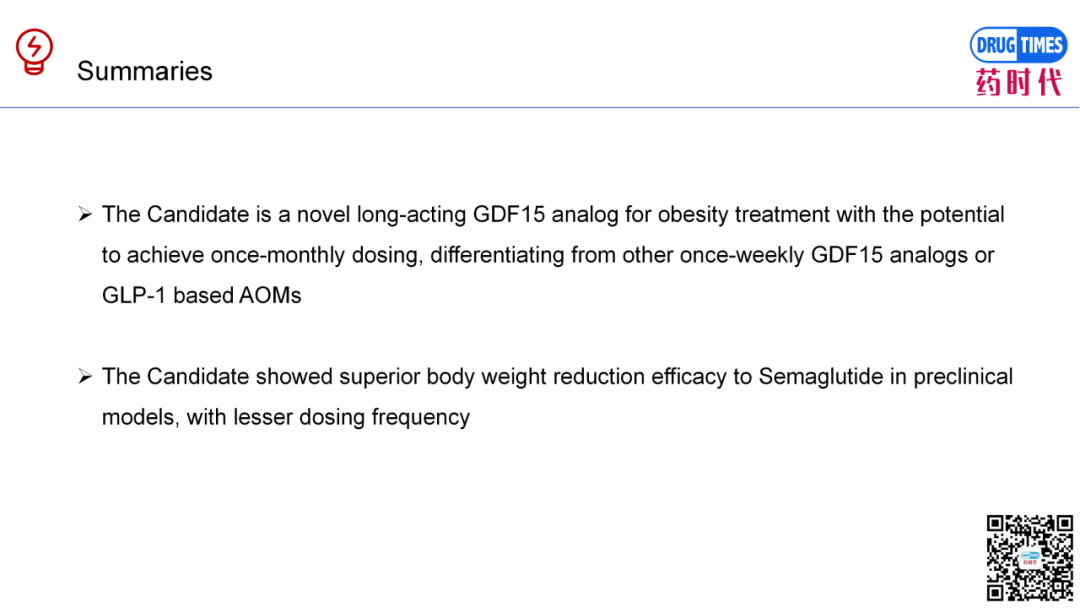Click the words lesser dosing frequency

pyautogui.click(x=351, y=417)
